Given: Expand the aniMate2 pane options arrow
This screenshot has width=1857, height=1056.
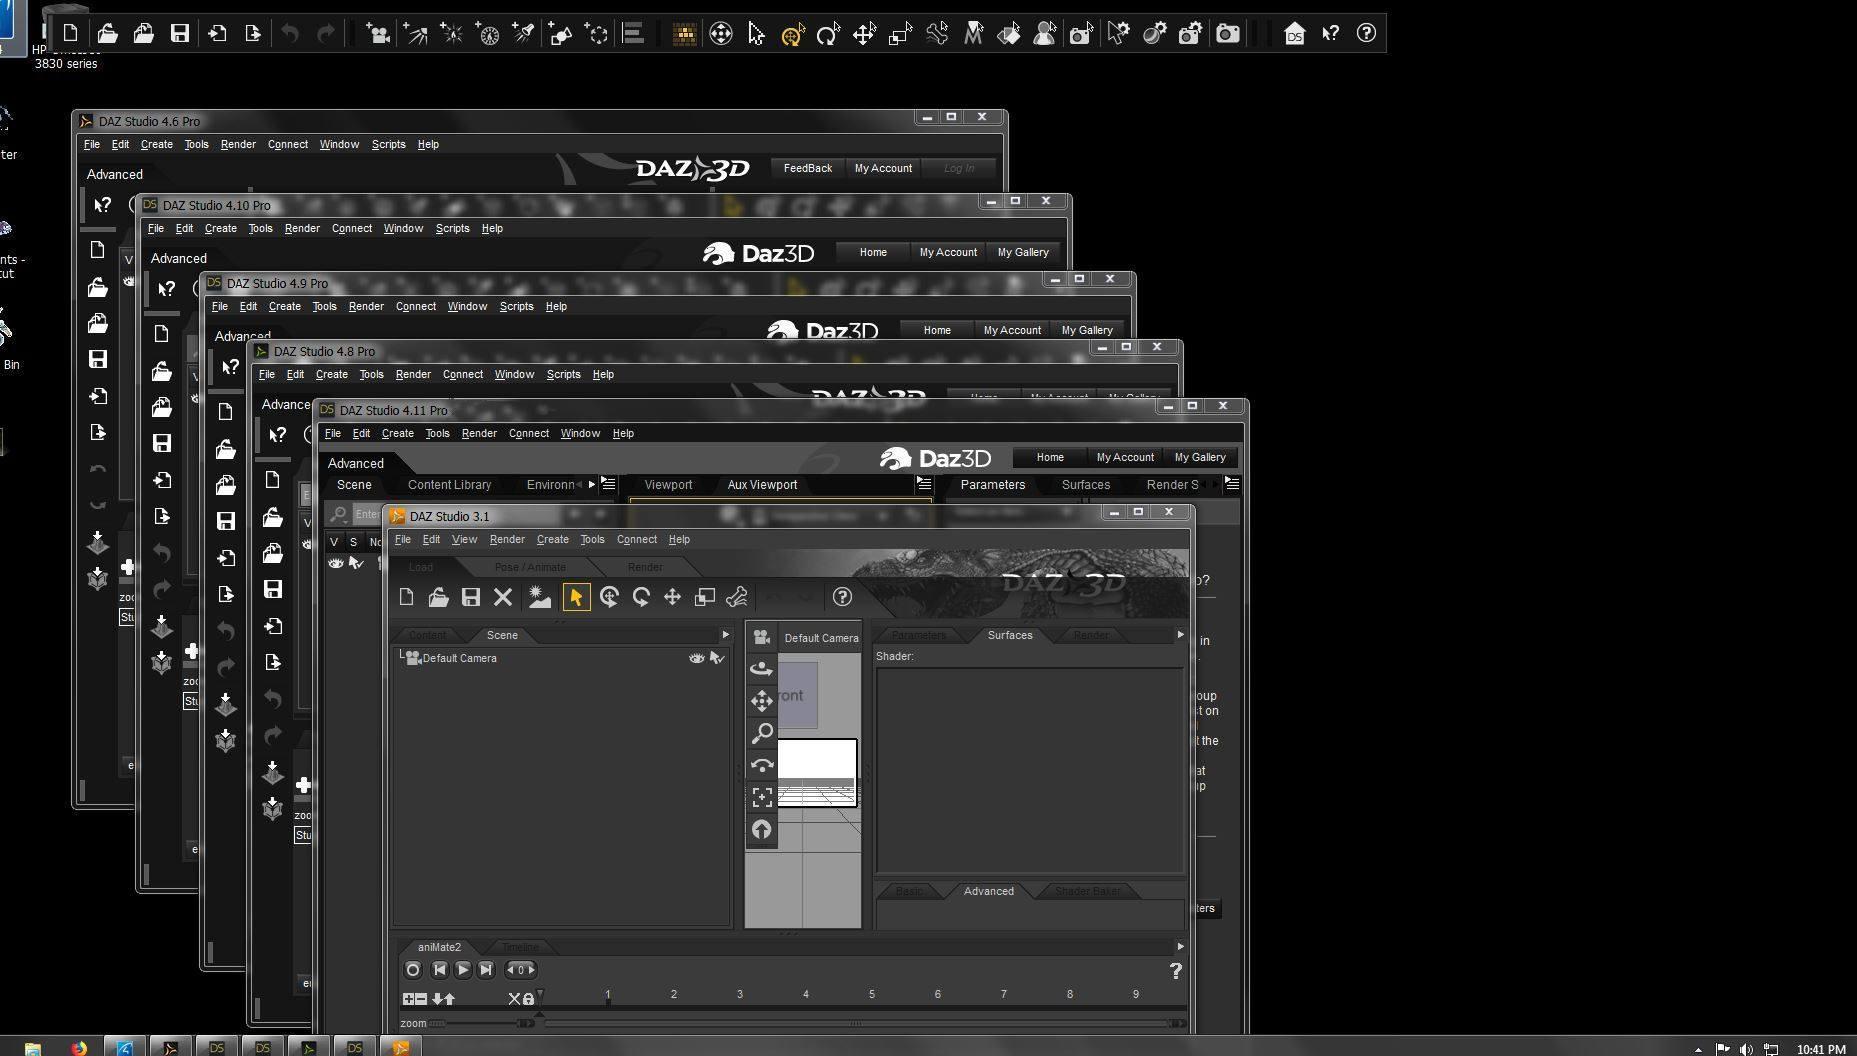Looking at the screenshot, I should [x=1180, y=946].
